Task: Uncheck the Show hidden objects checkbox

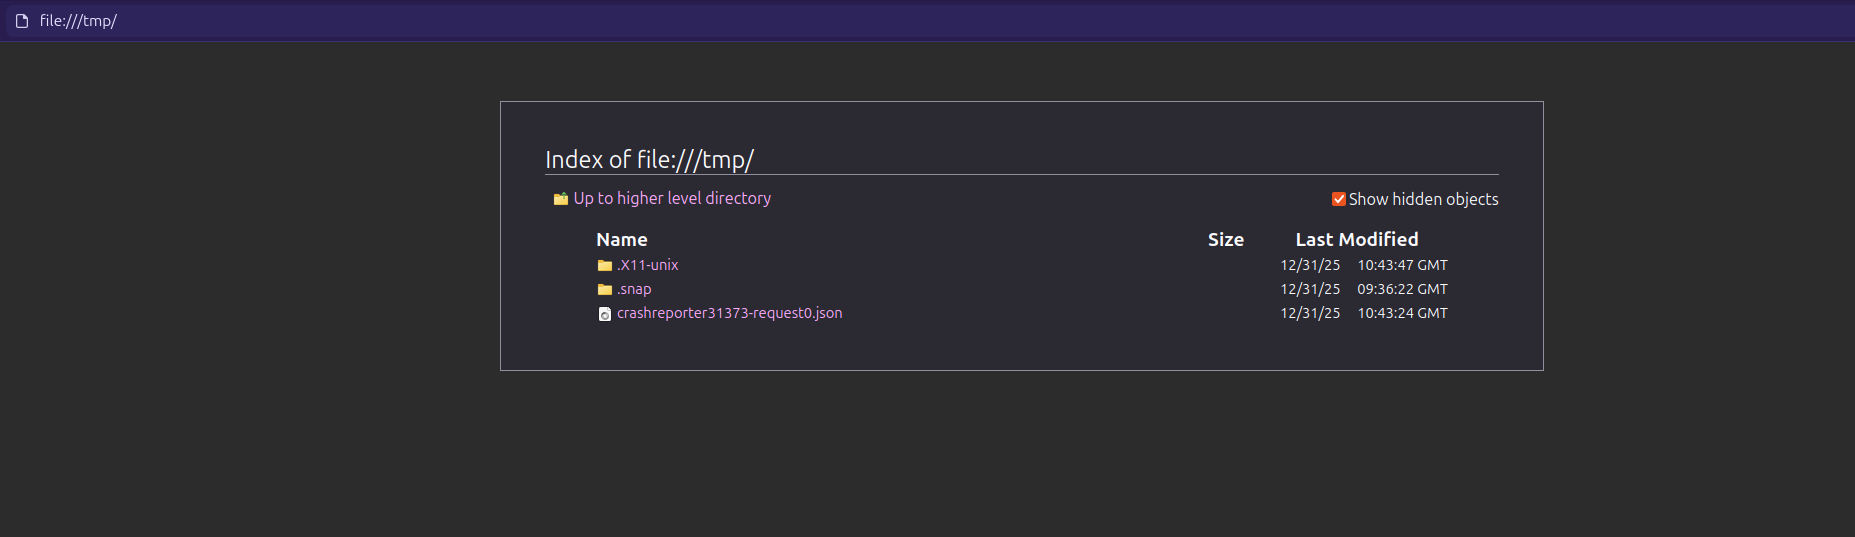Action: [x=1338, y=199]
